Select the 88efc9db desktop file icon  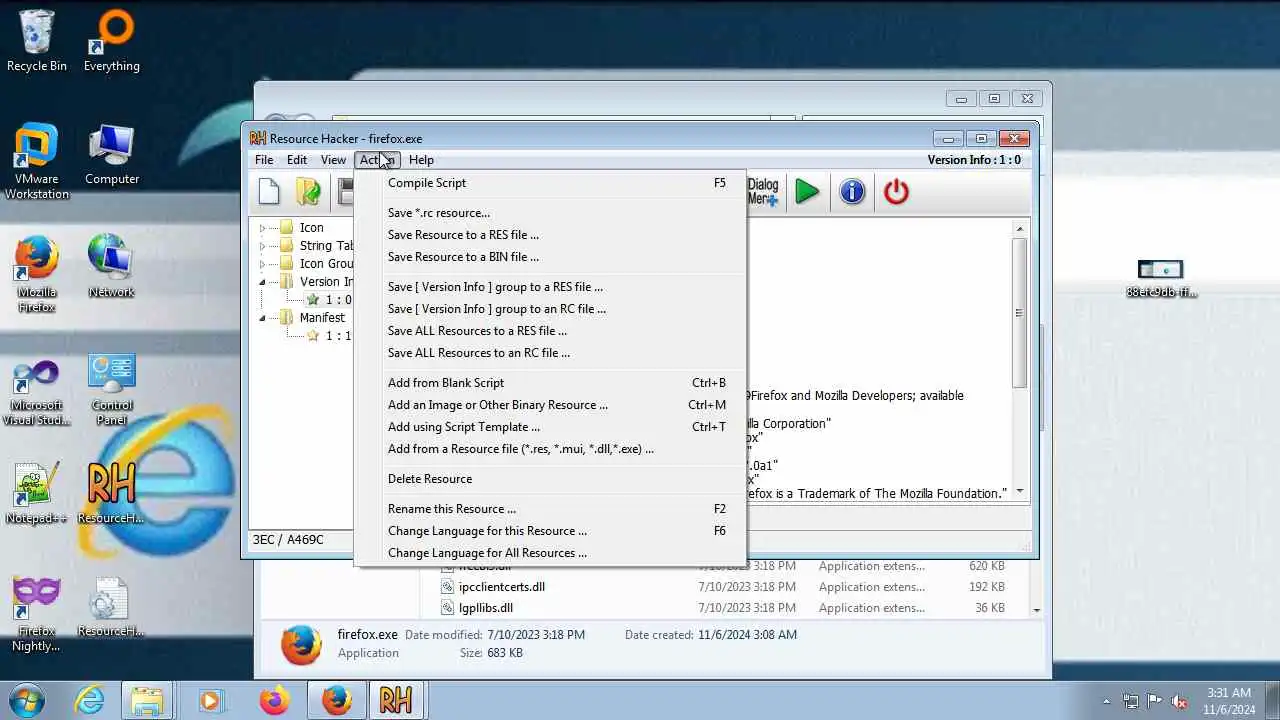1160,279
